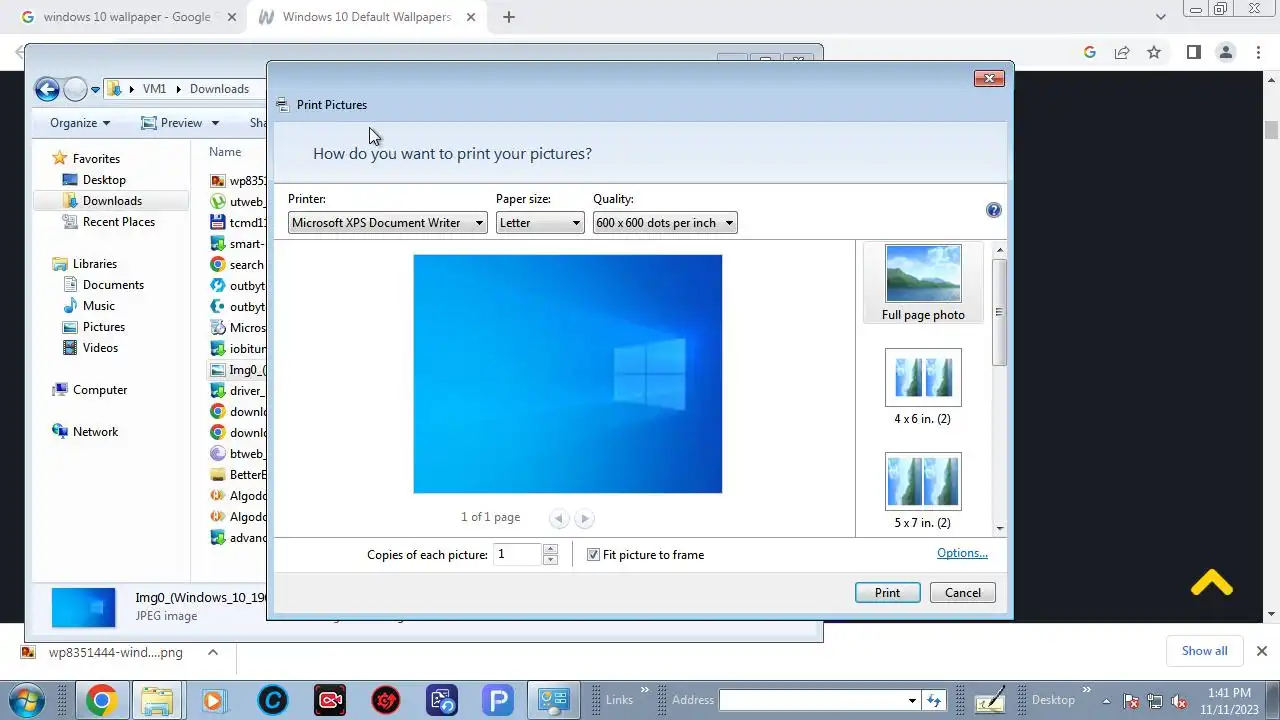The height and width of the screenshot is (720, 1280).
Task: Select tcmd file in Explorer list
Action: coord(237,223)
